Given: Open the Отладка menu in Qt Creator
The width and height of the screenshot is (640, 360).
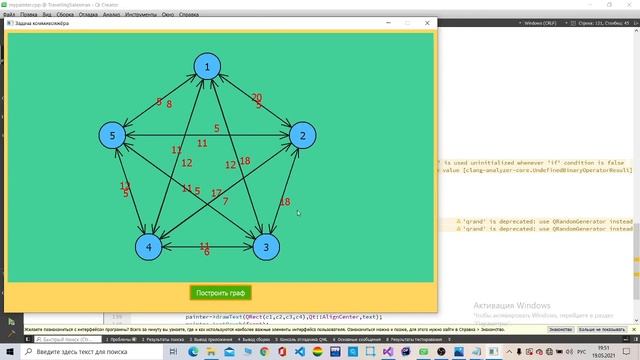Looking at the screenshot, I should click(88, 14).
